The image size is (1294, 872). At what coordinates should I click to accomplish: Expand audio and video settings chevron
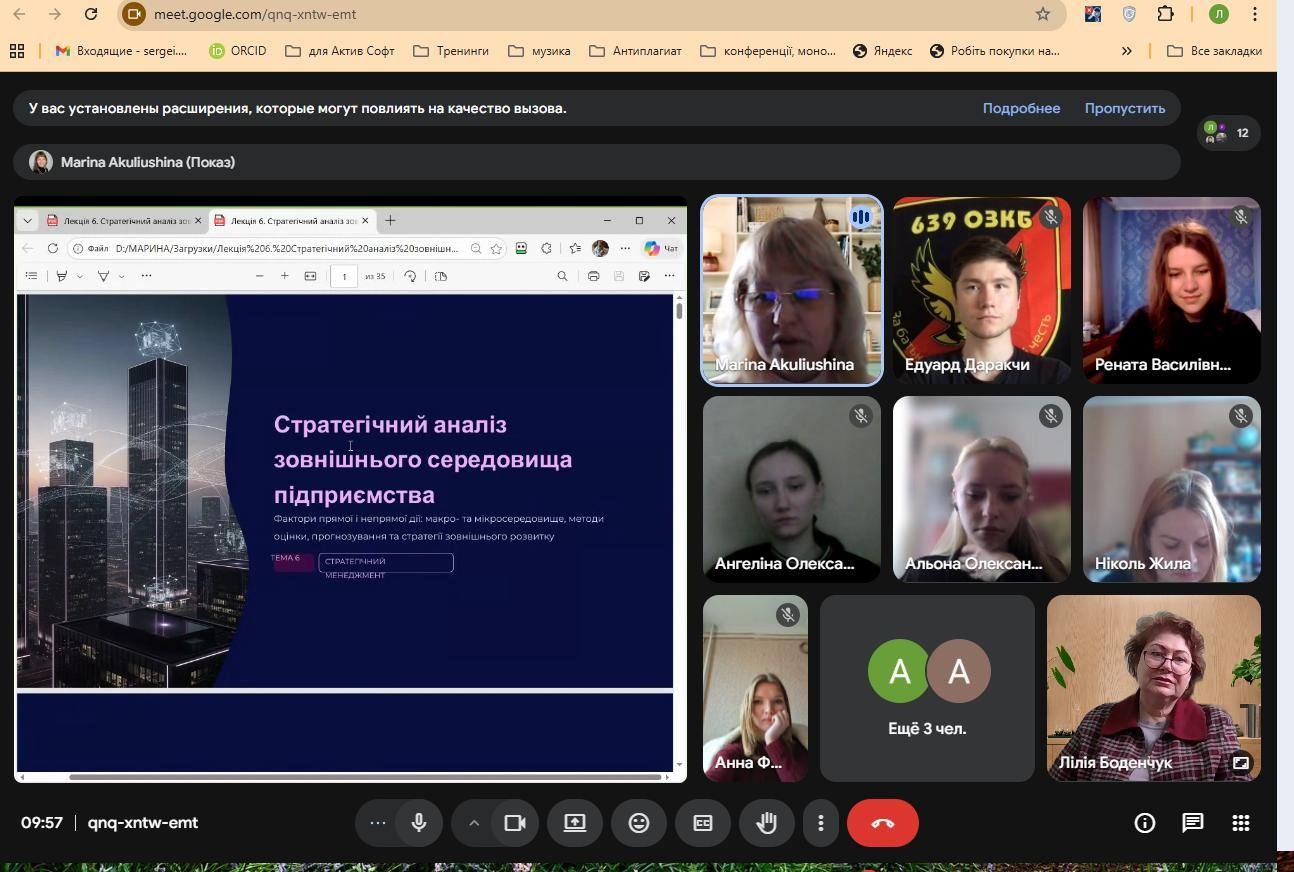coord(474,823)
